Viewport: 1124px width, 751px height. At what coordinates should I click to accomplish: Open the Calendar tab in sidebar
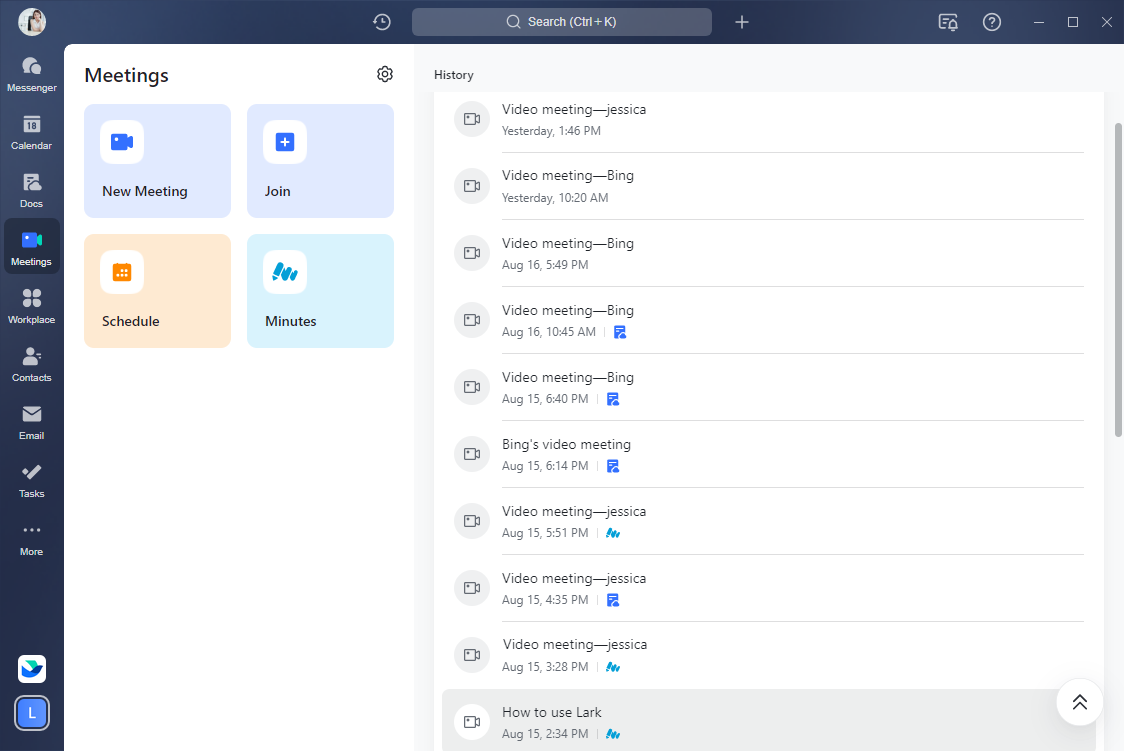coord(32,133)
